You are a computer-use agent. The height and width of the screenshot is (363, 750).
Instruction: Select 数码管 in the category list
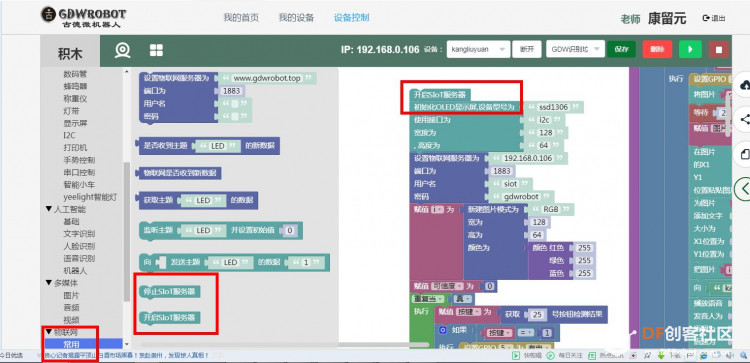pos(75,74)
